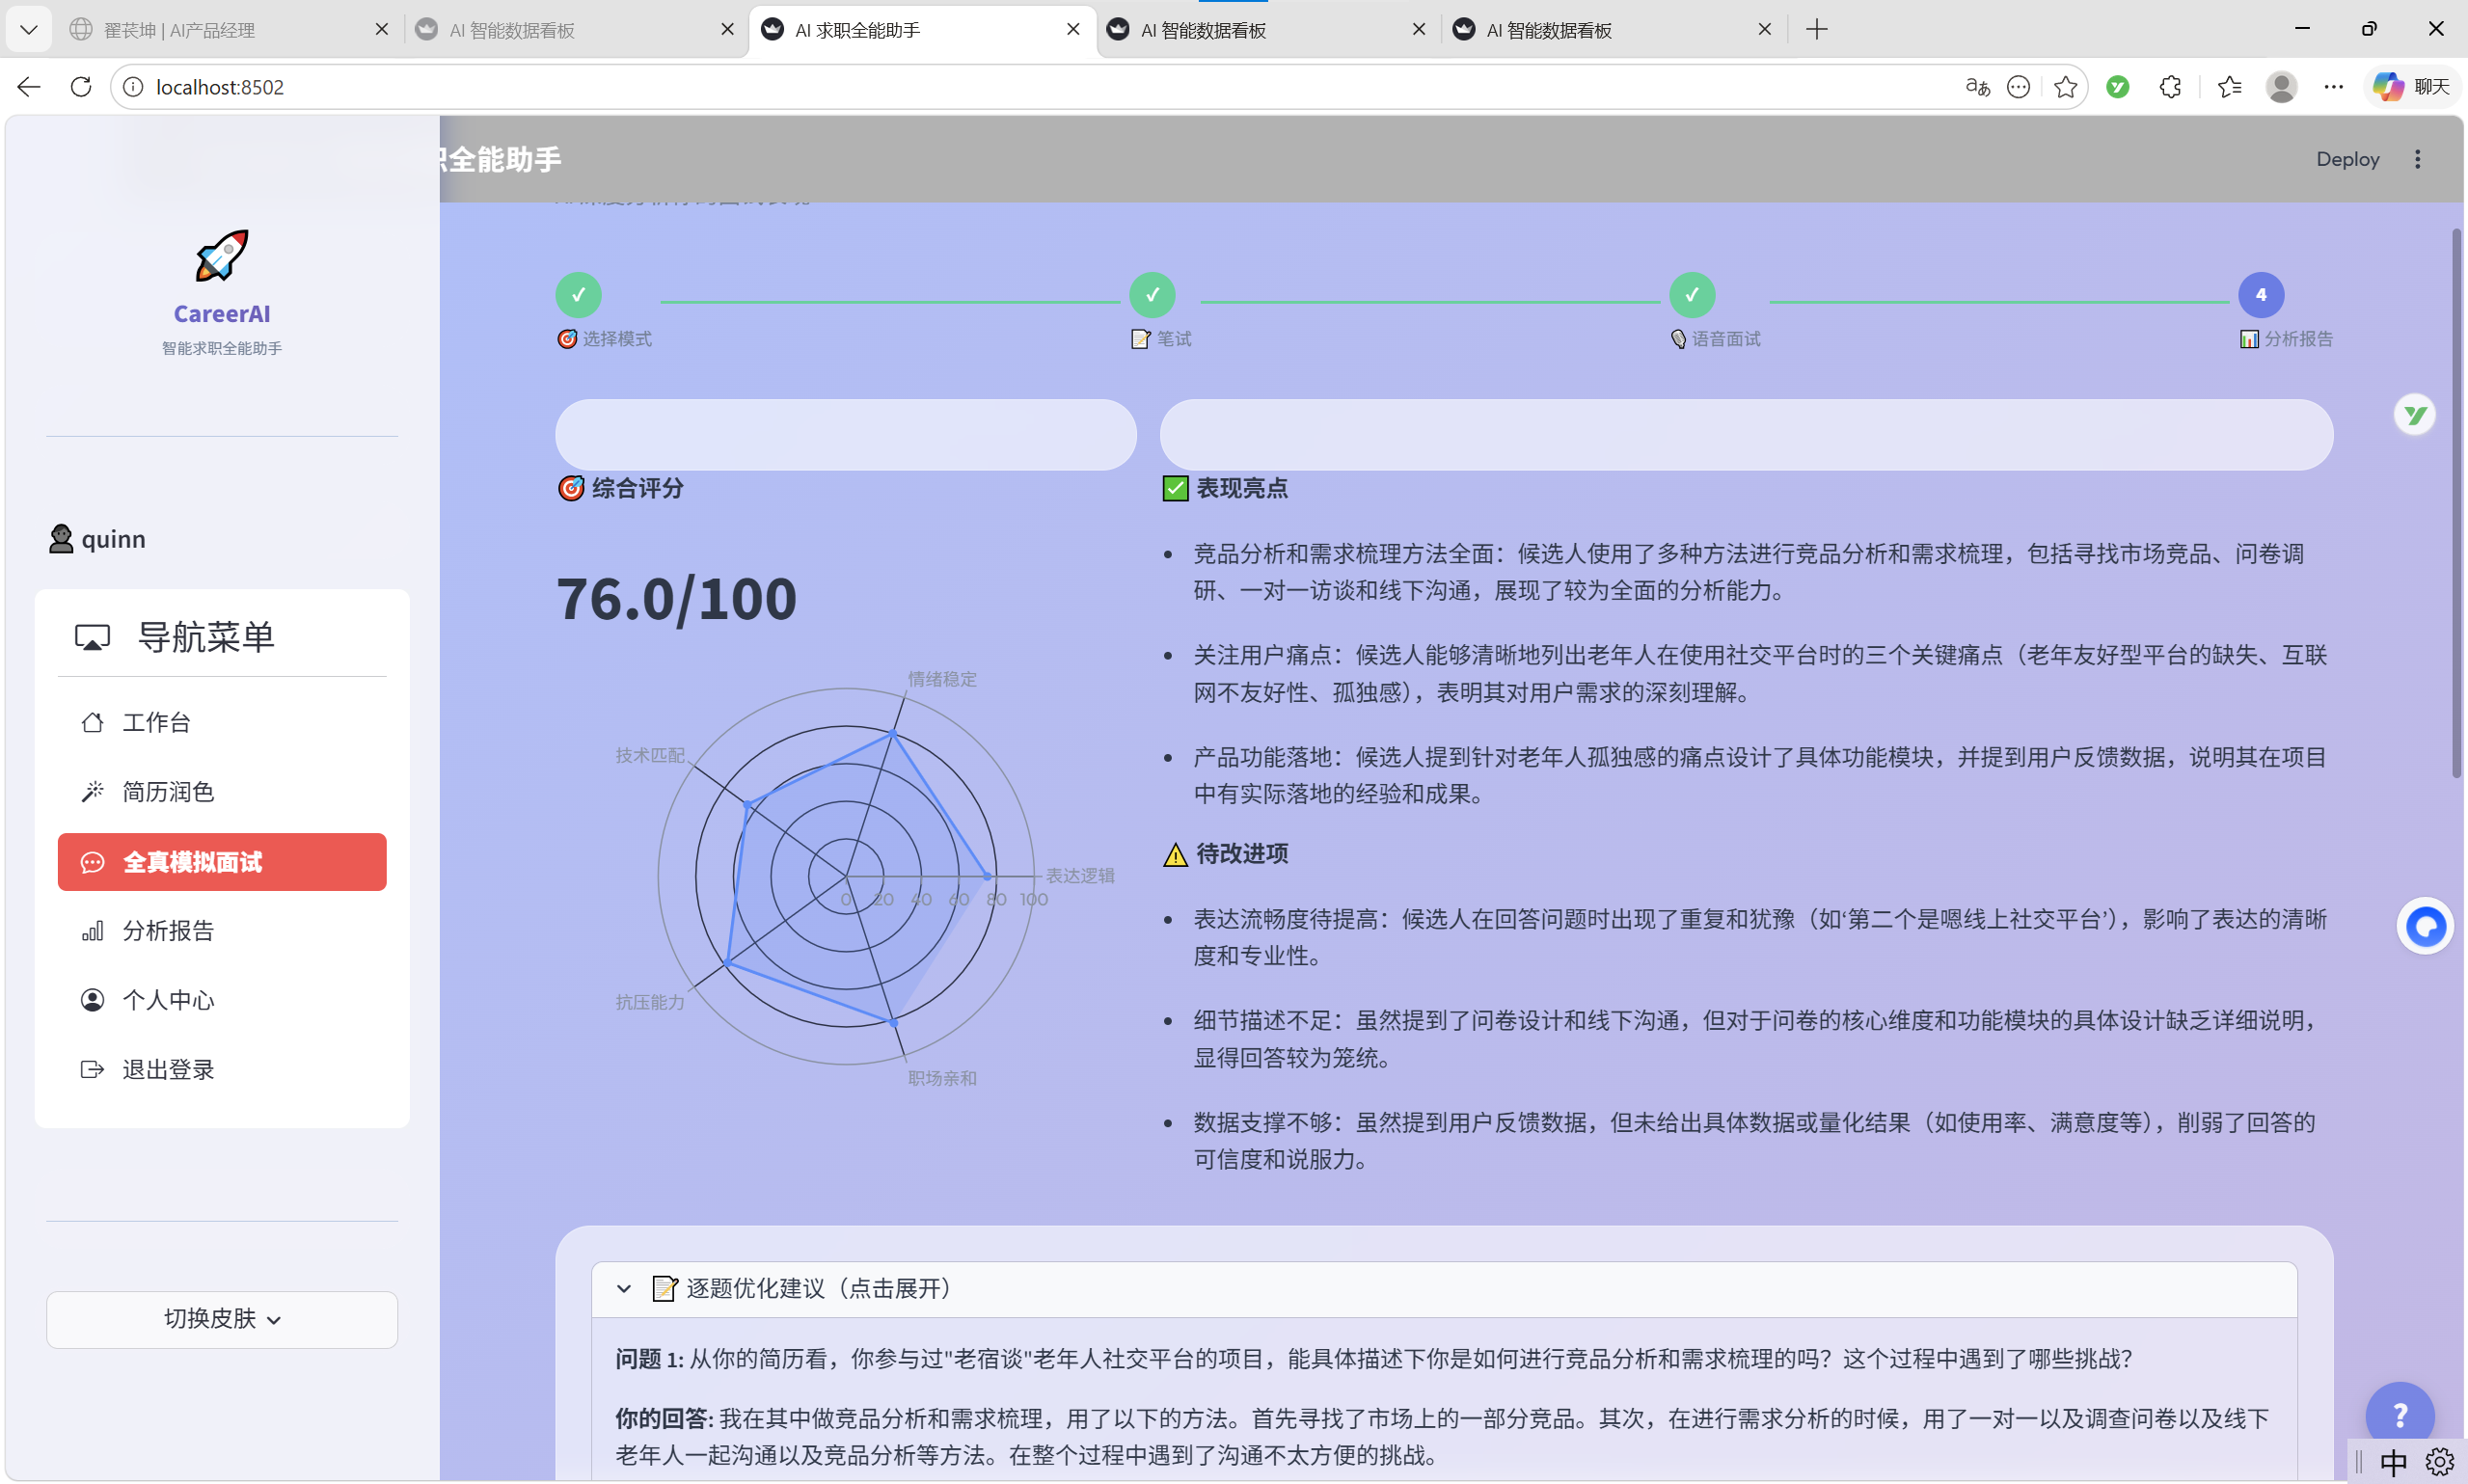
Task: Open the 切换皮肤 skin switcher dropdown
Action: tap(221, 1318)
